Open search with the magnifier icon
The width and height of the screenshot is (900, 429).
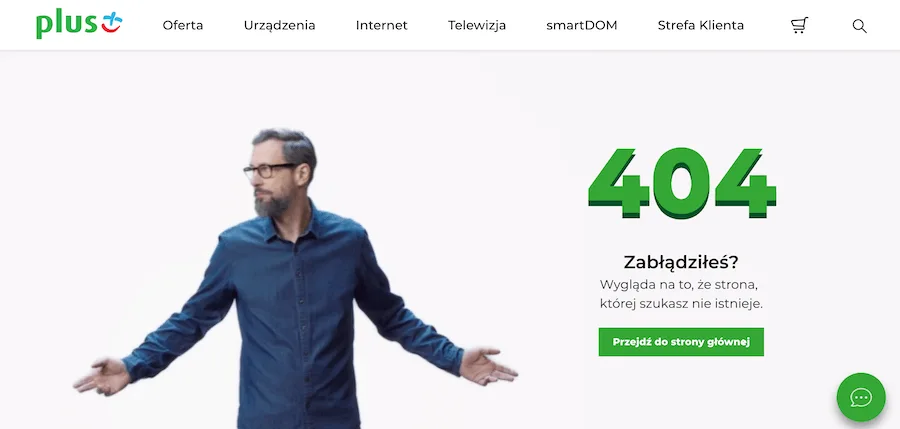tap(859, 26)
